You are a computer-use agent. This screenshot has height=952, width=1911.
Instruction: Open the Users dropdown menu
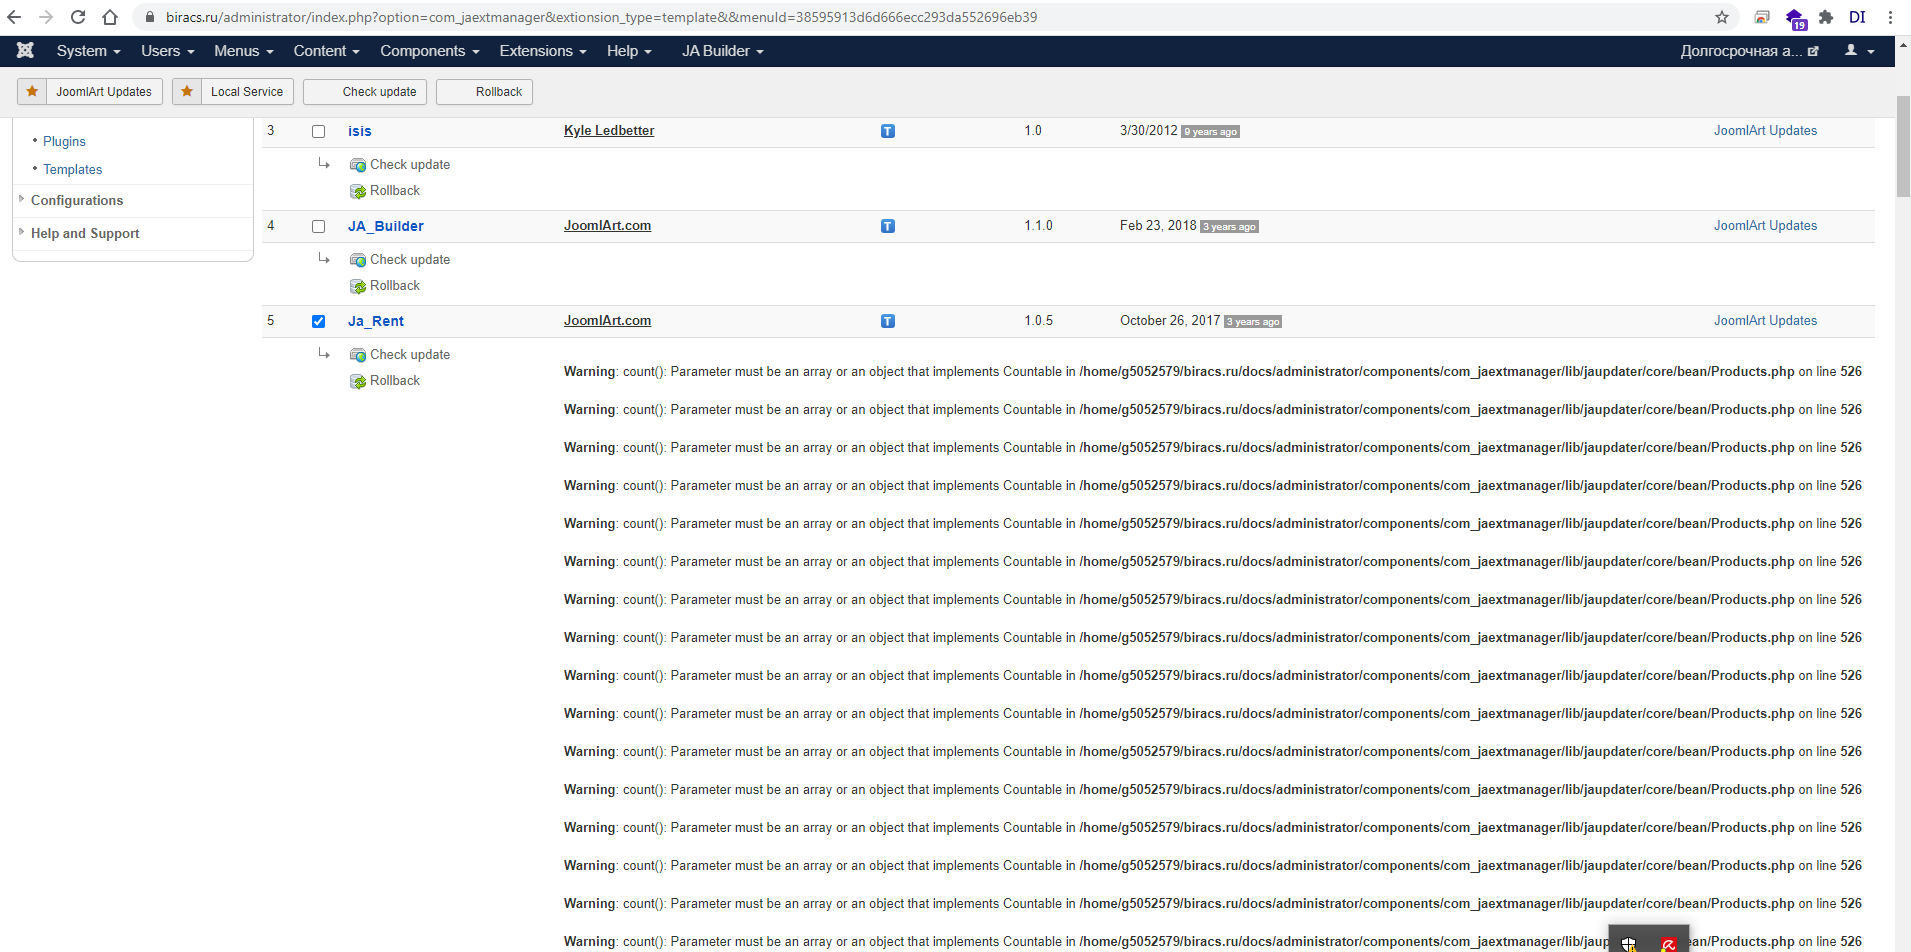pos(167,51)
